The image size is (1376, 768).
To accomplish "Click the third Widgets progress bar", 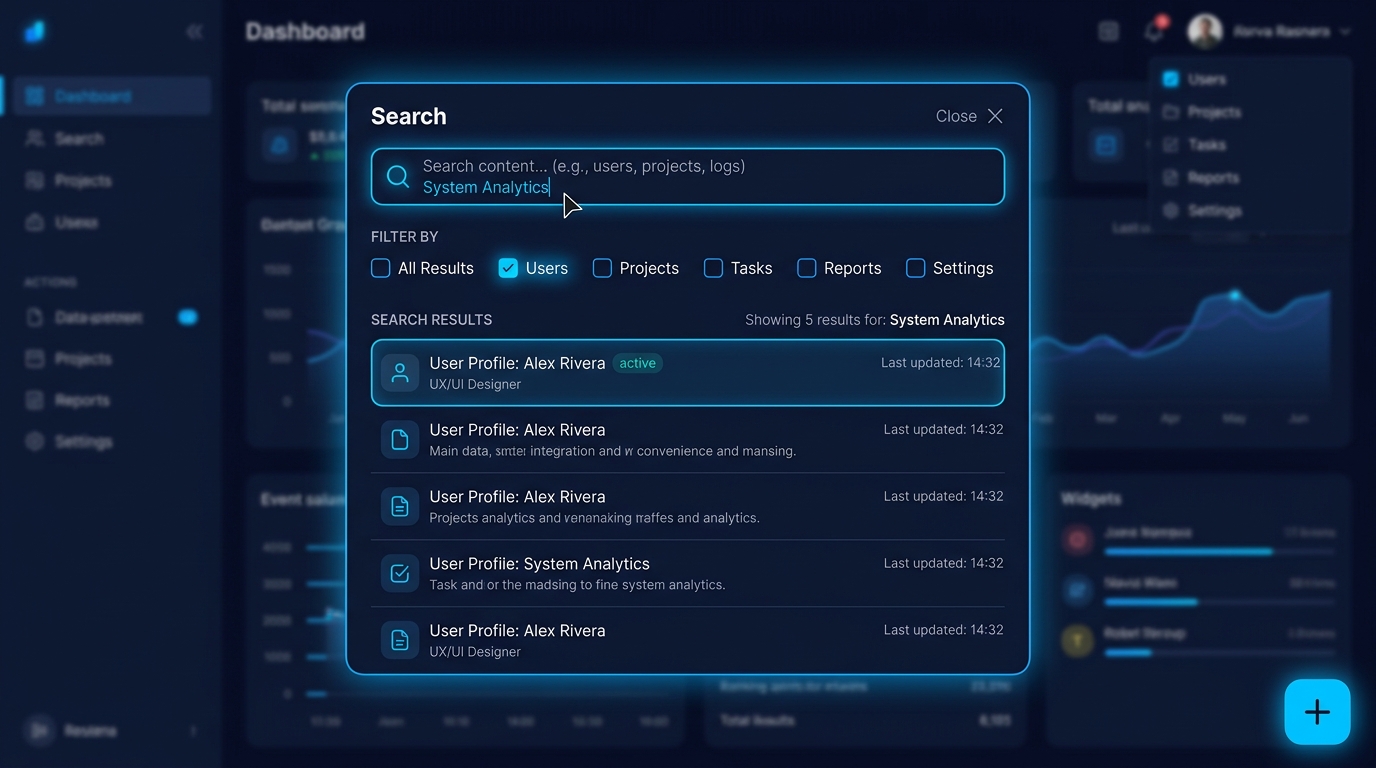I will [x=1219, y=653].
